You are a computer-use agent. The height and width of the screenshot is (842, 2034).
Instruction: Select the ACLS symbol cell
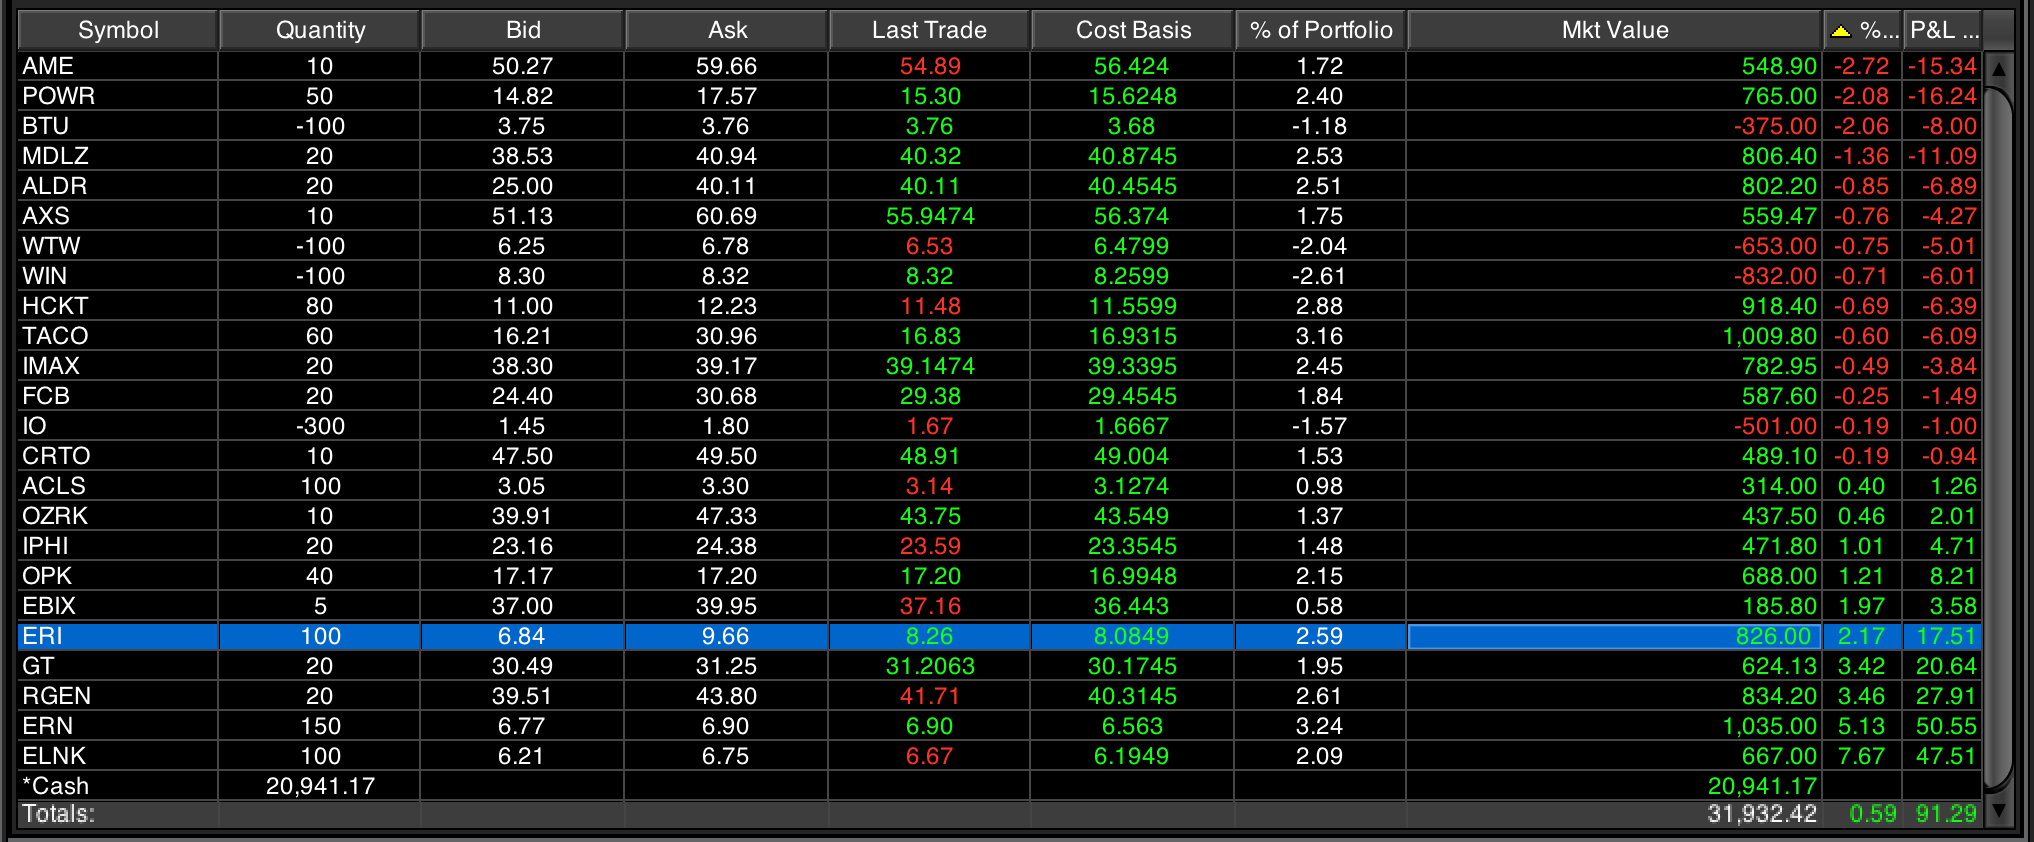(x=118, y=486)
